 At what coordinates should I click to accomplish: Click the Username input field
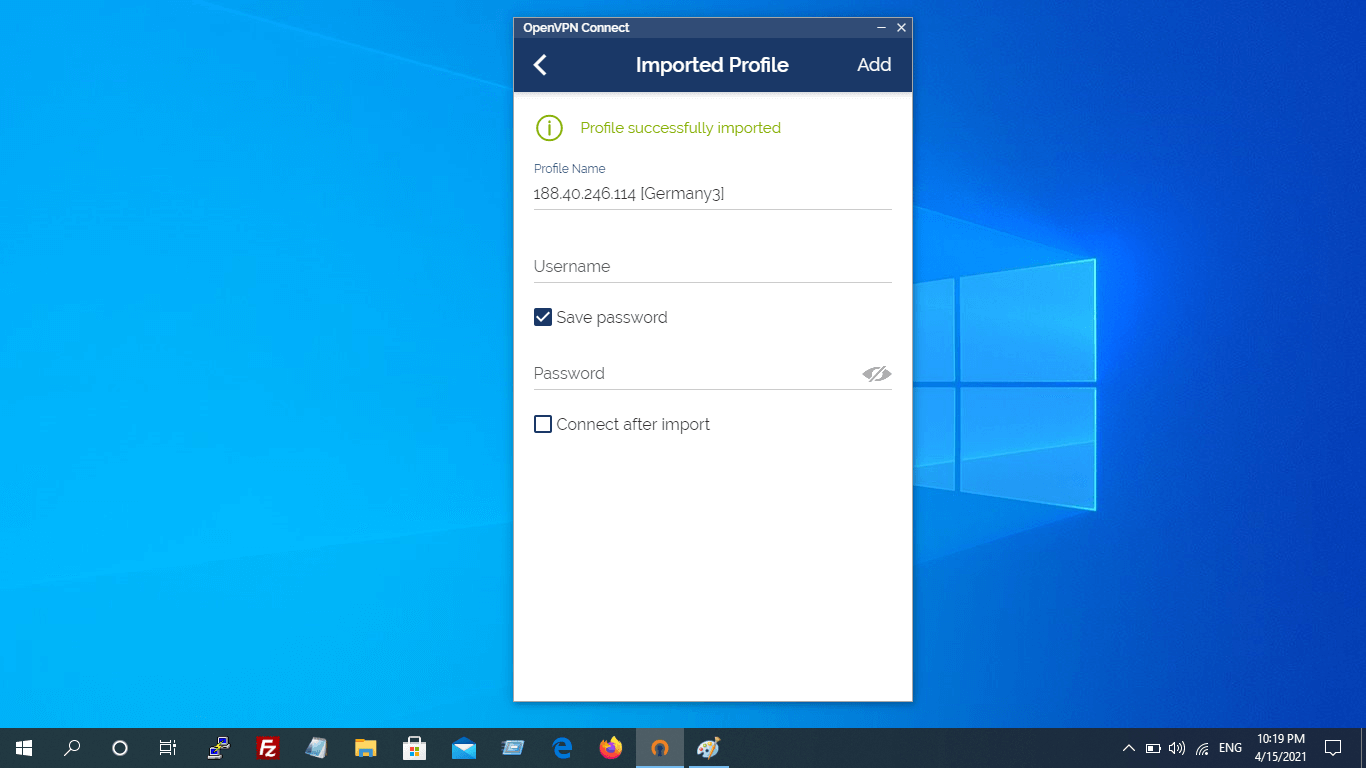click(x=712, y=267)
